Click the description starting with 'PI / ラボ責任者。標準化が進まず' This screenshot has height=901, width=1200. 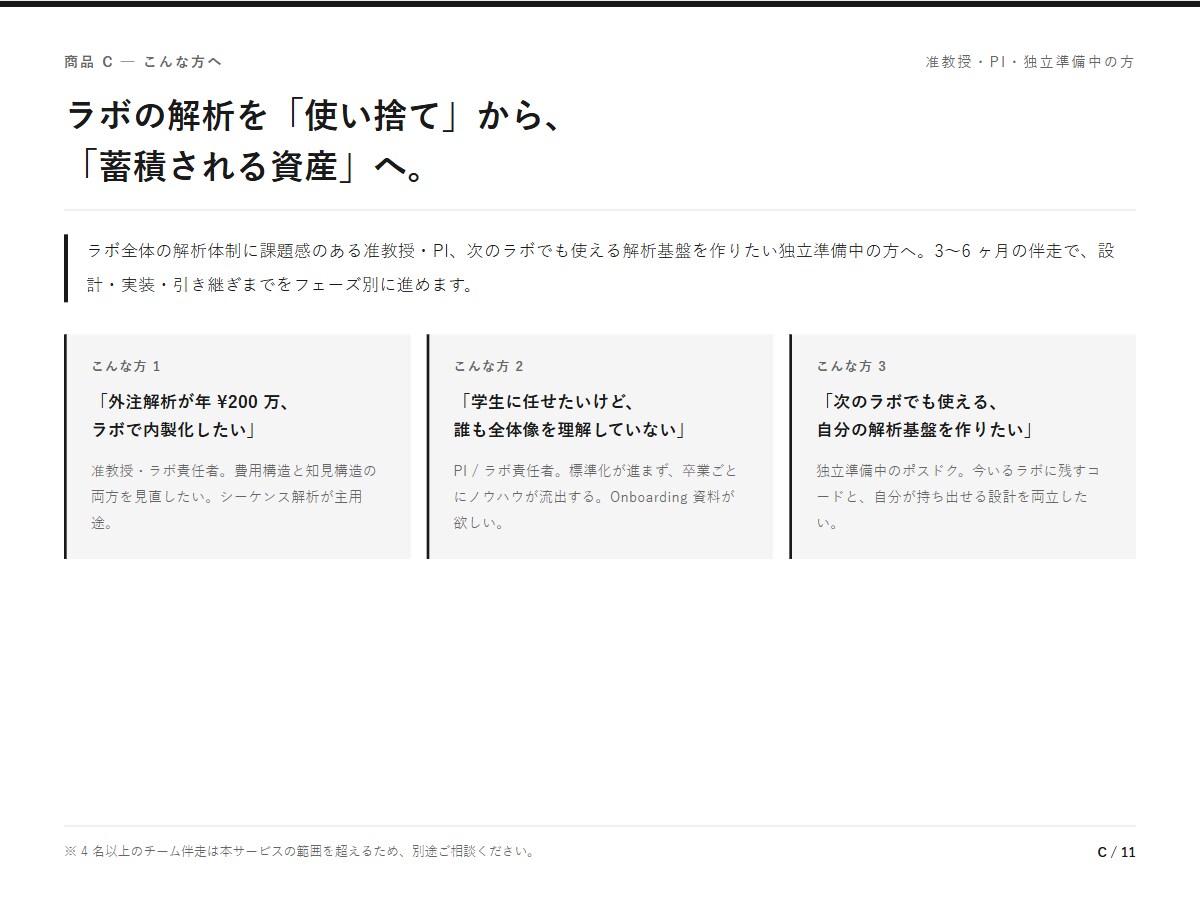[595, 496]
